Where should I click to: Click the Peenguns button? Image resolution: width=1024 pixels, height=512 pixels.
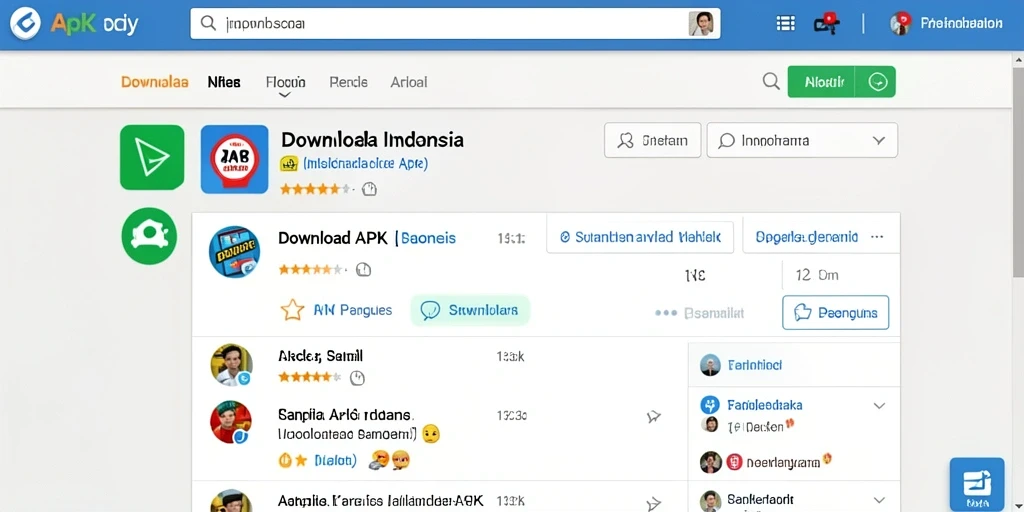click(x=835, y=313)
